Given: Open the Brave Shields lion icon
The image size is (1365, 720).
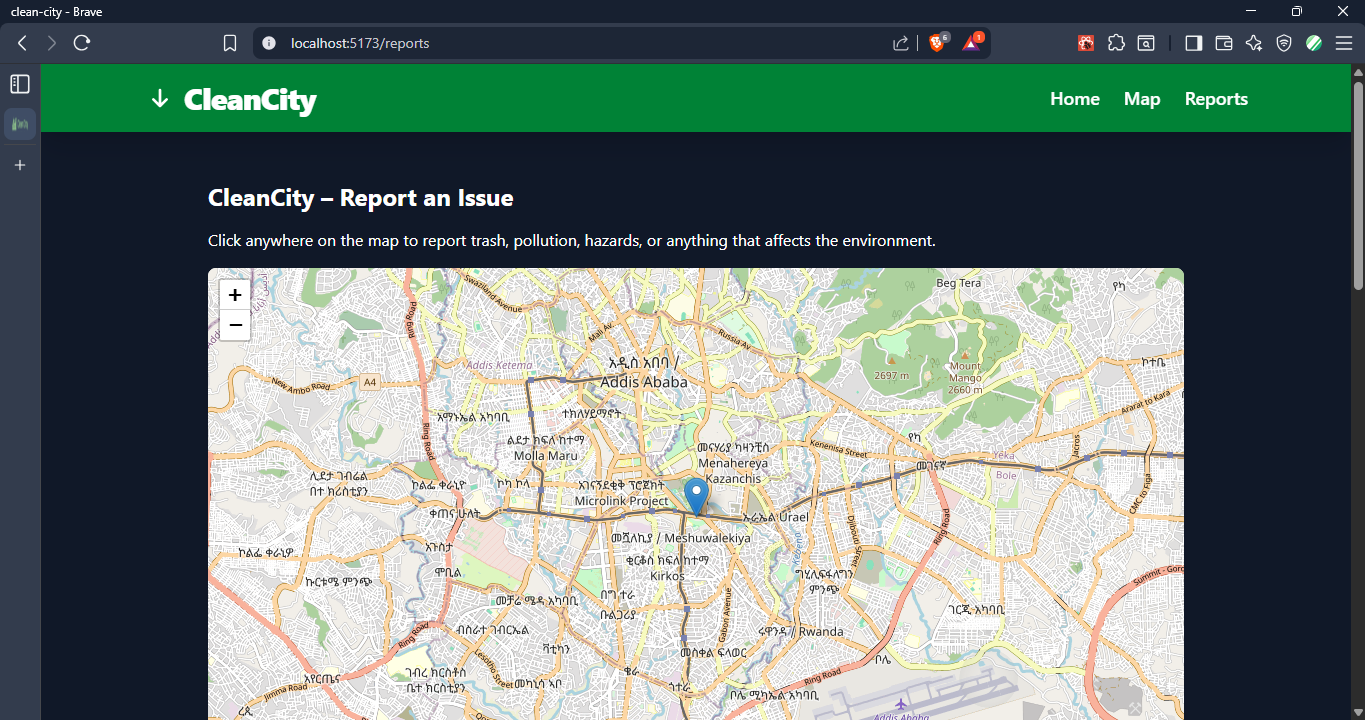Looking at the screenshot, I should tap(938, 43).
